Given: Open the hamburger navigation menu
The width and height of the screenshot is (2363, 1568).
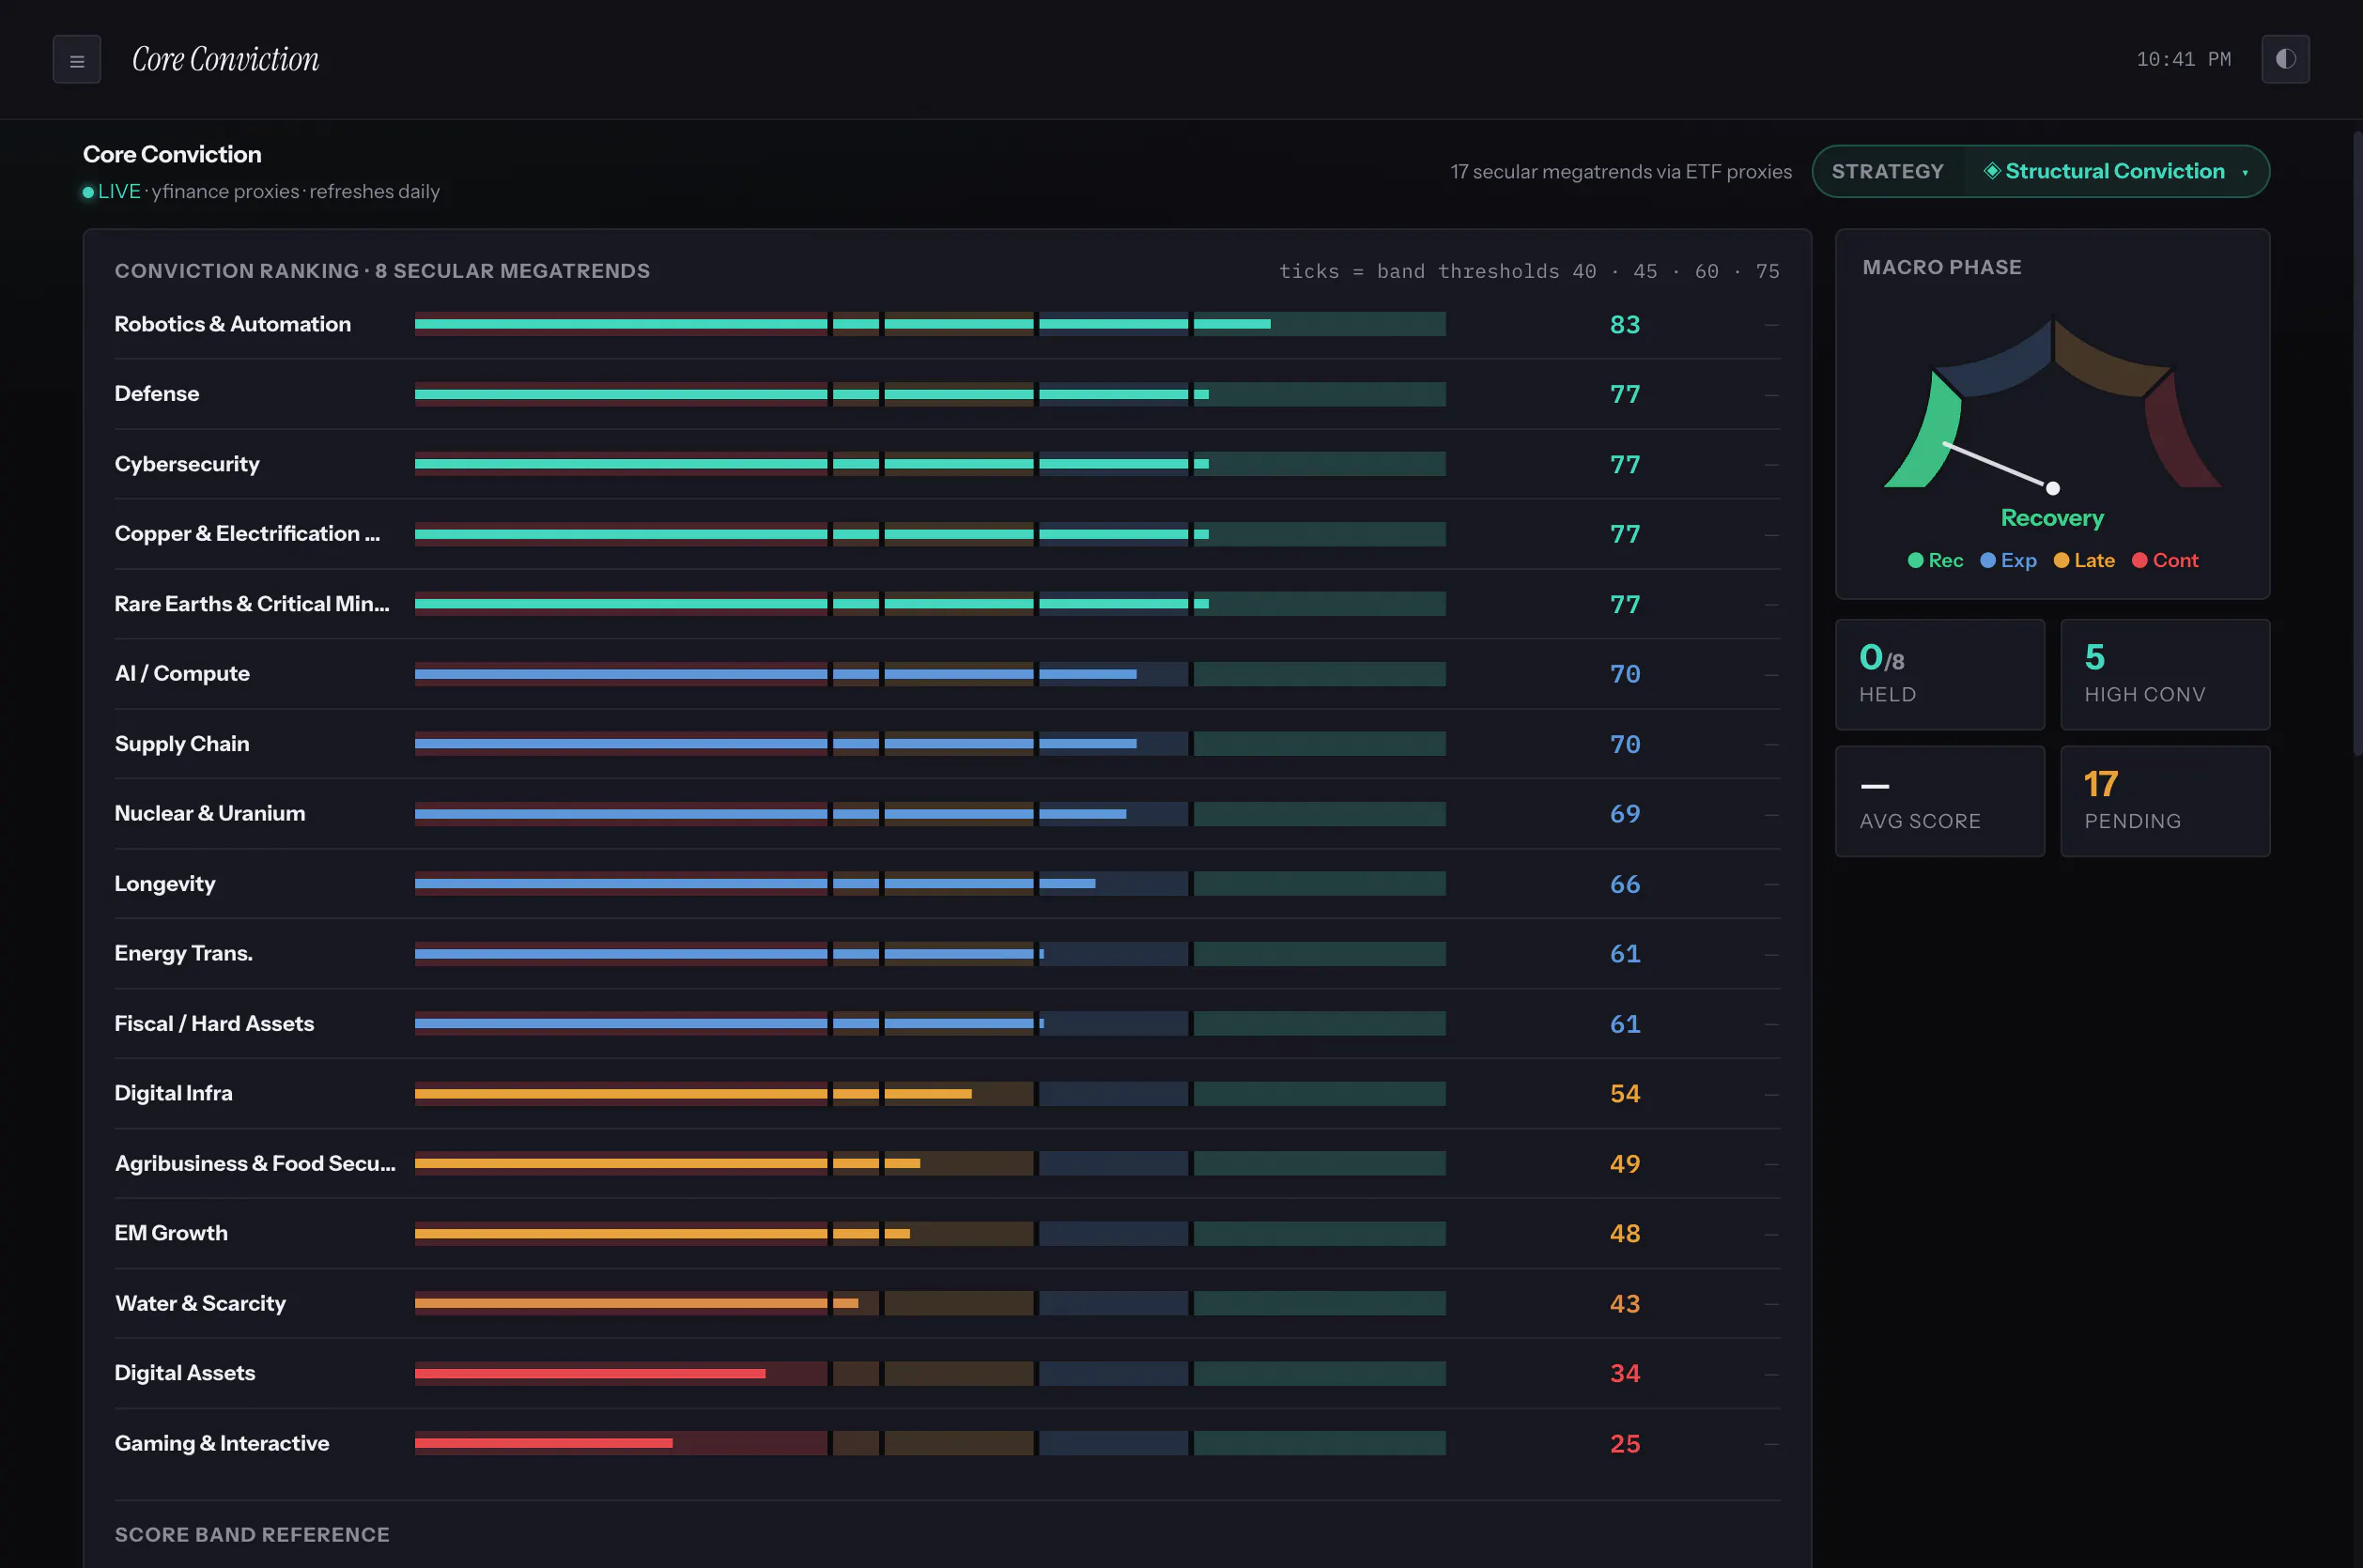Looking at the screenshot, I should pos(77,60).
